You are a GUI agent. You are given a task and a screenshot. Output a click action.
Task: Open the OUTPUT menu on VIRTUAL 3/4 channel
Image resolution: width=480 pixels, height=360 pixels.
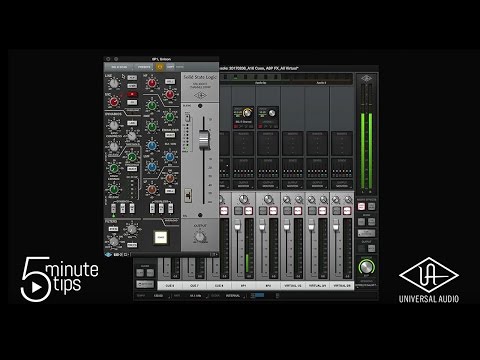coord(317,184)
